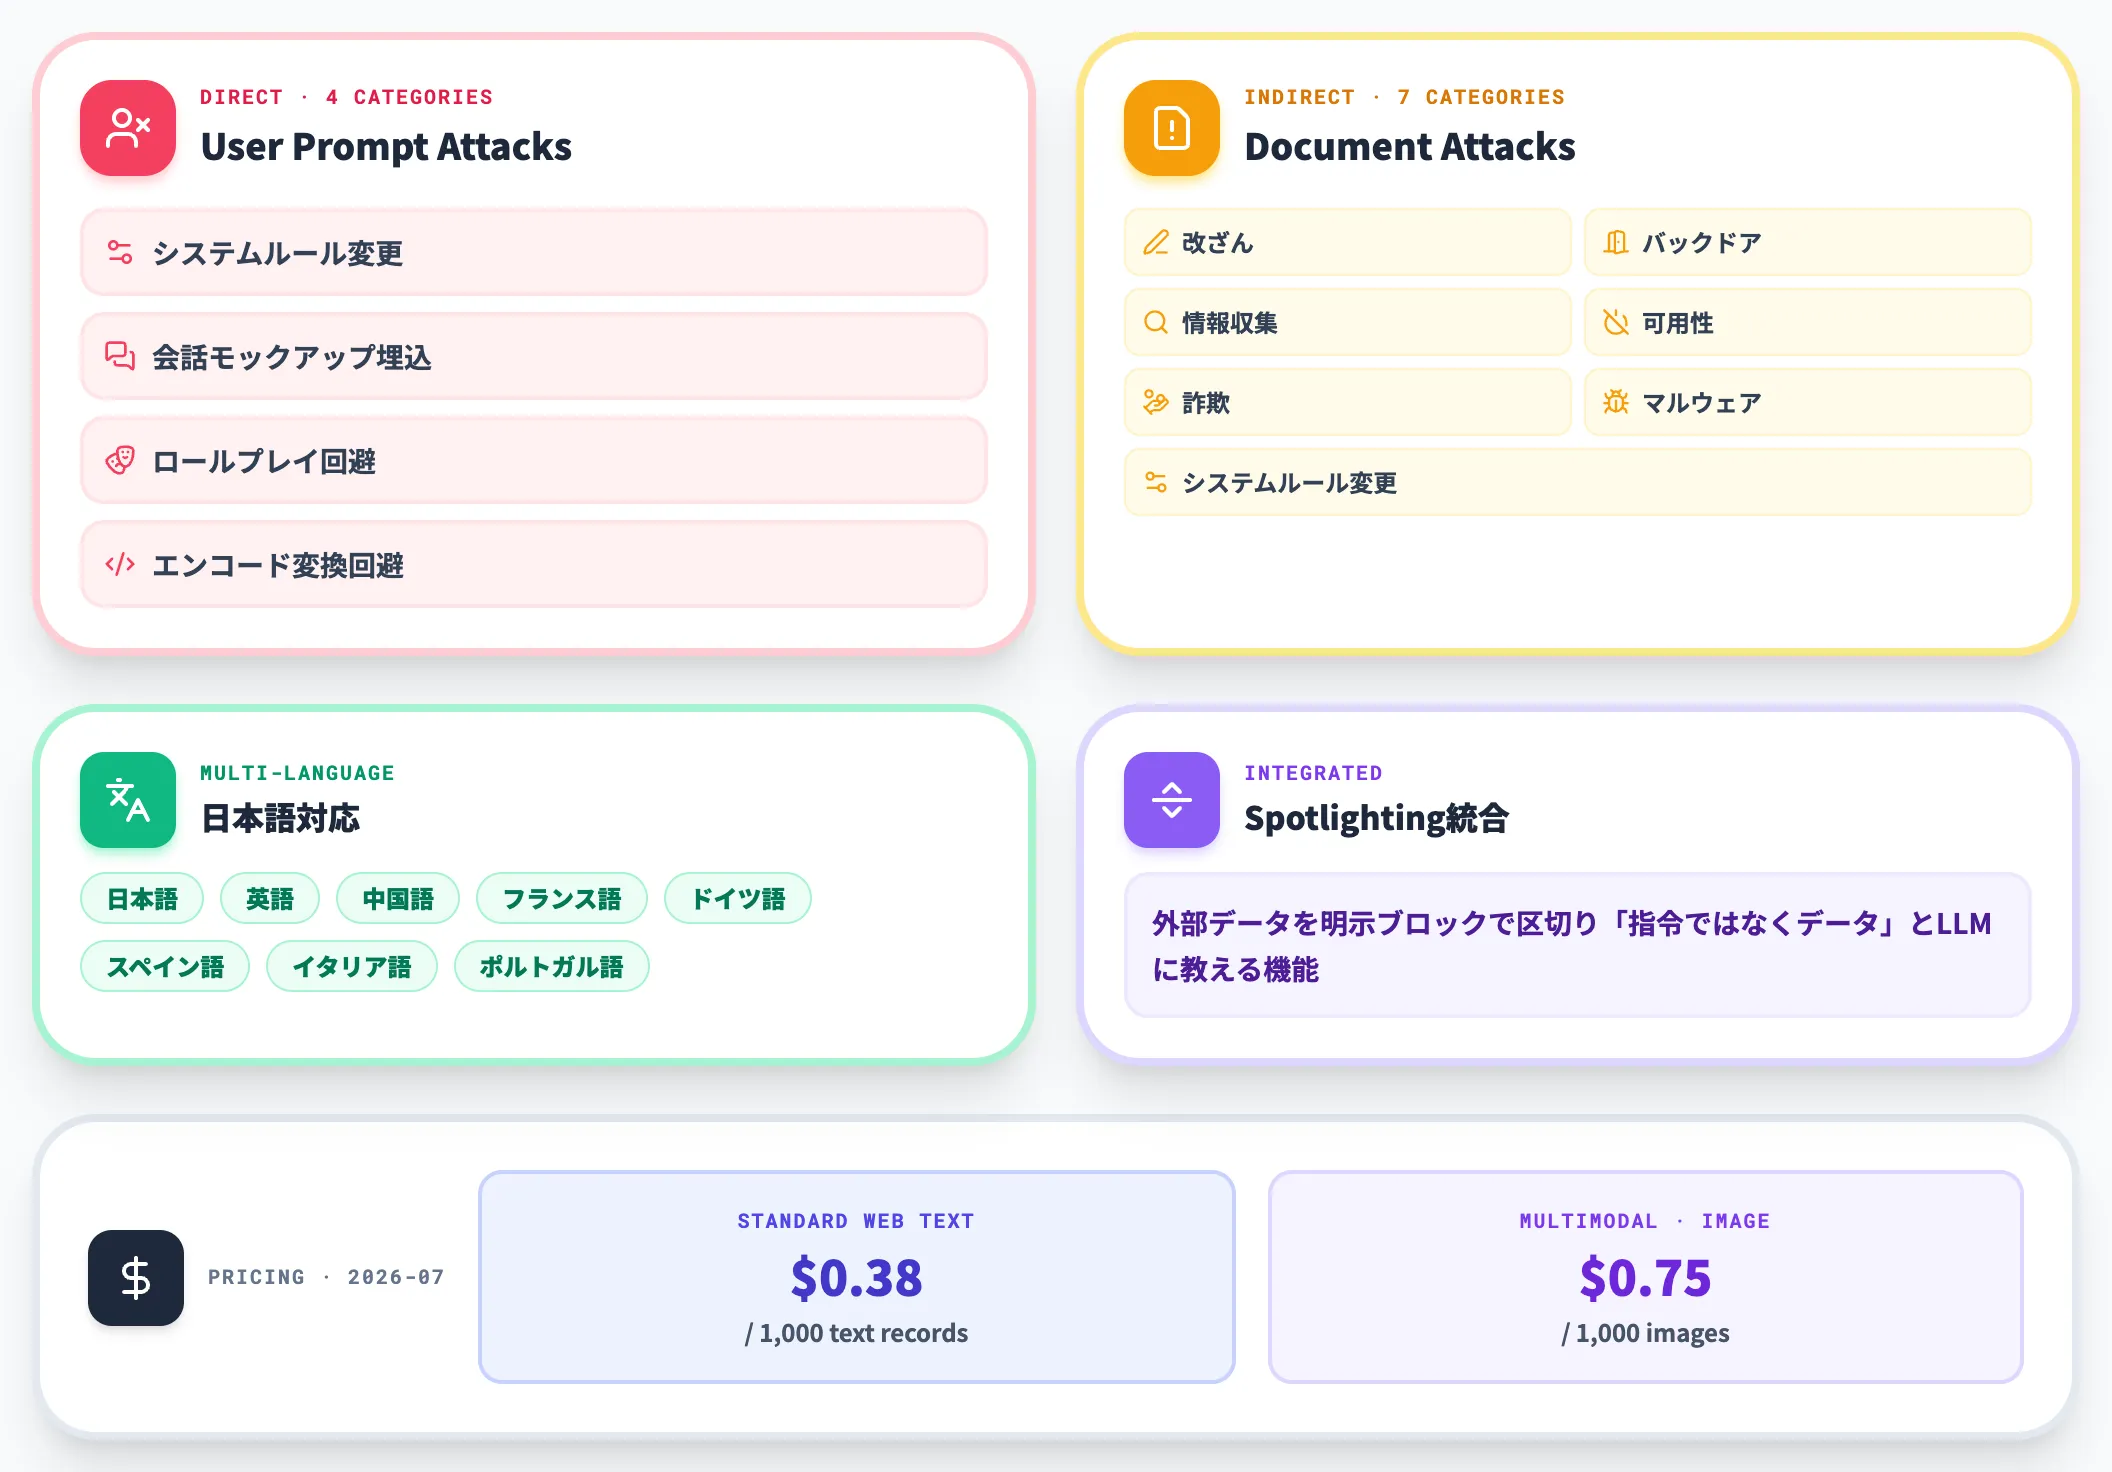Click the sliders icon beside red システムルール変更
Viewport: 2112px width, 1472px height.
pos(120,252)
